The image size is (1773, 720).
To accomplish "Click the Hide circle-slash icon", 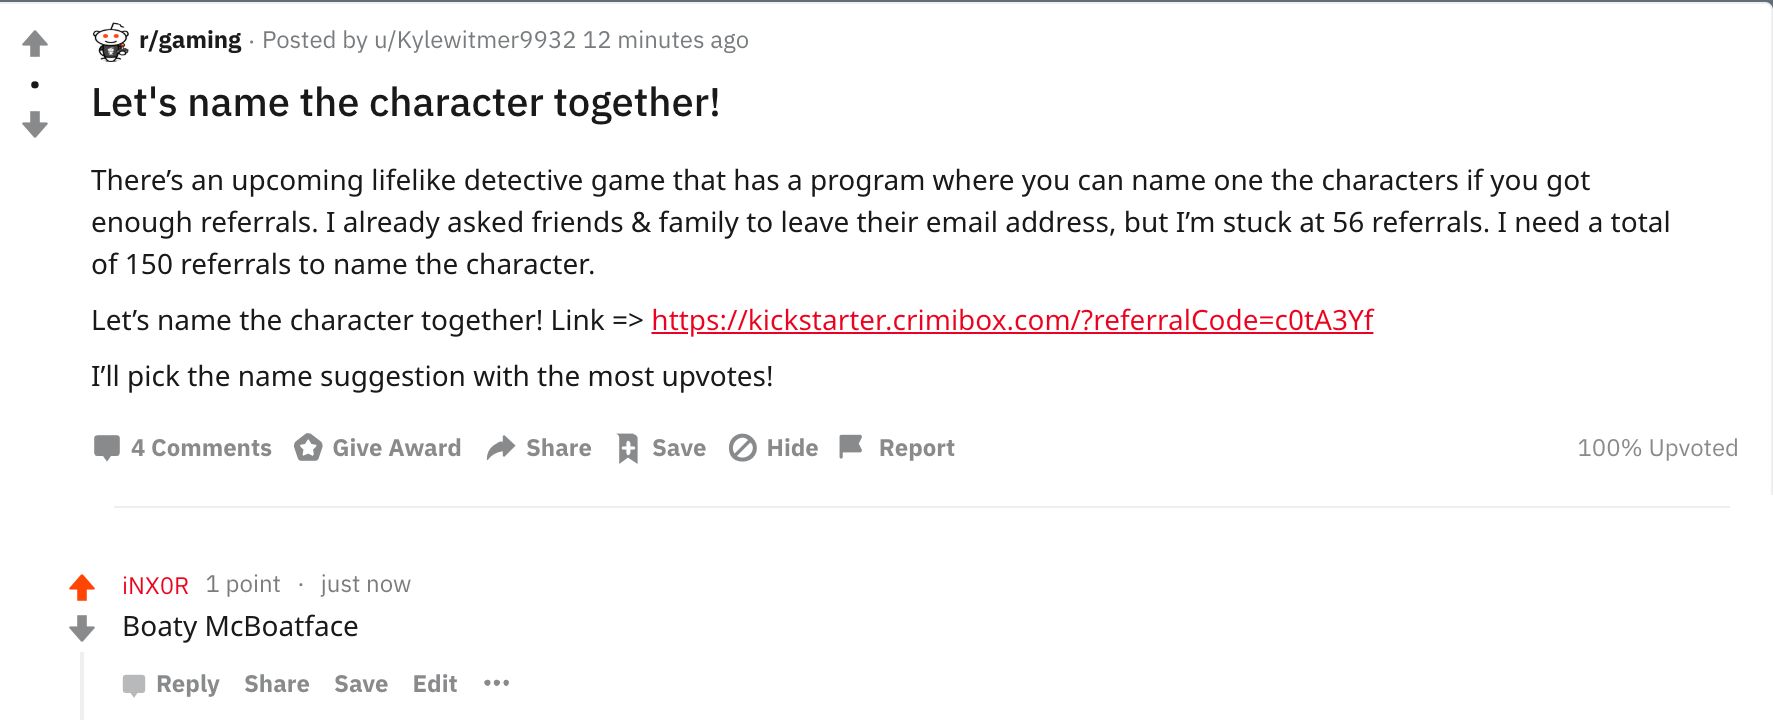I will point(742,447).
